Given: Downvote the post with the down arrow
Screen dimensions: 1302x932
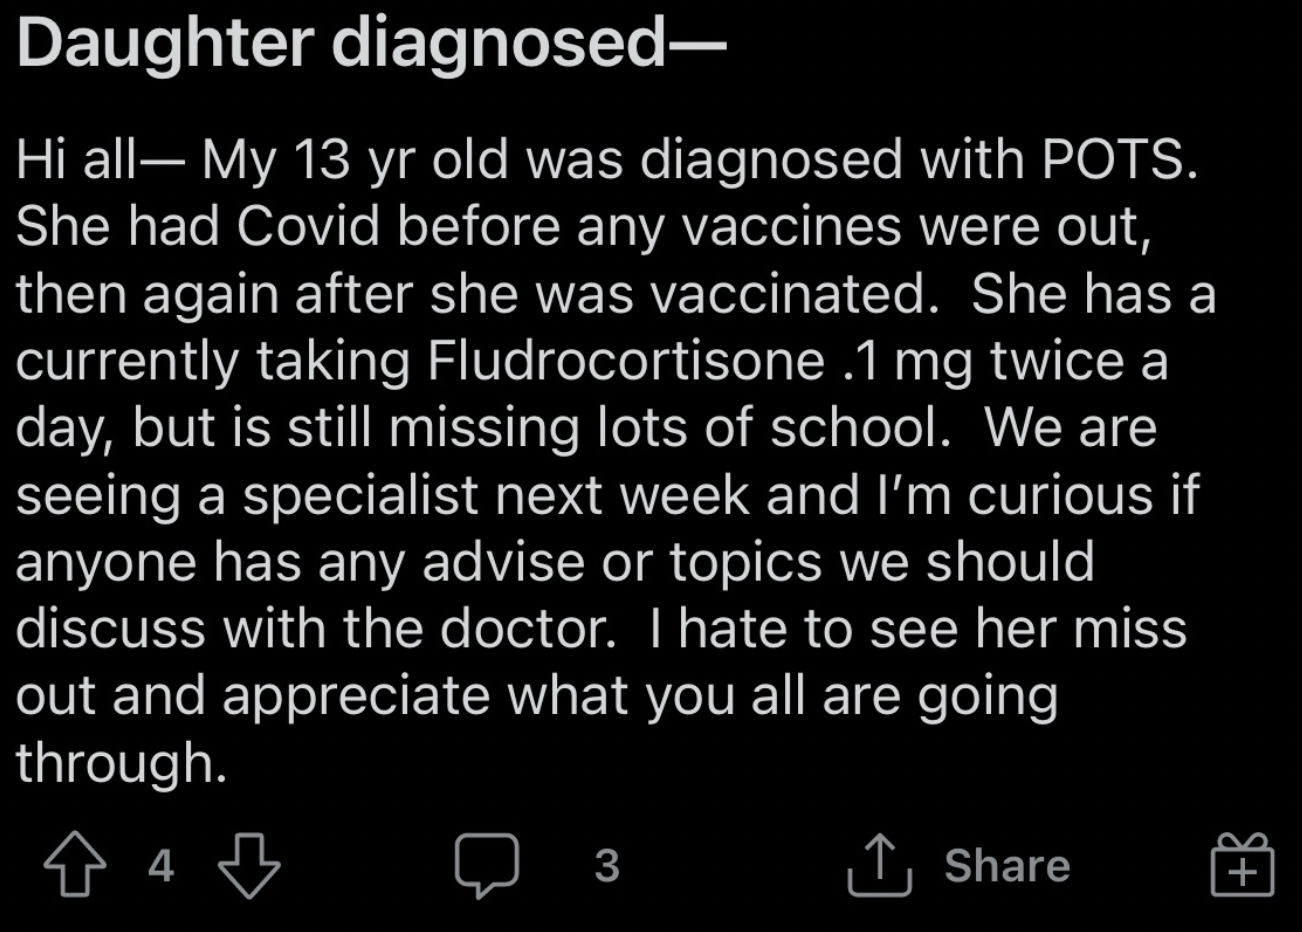Looking at the screenshot, I should point(249,865).
